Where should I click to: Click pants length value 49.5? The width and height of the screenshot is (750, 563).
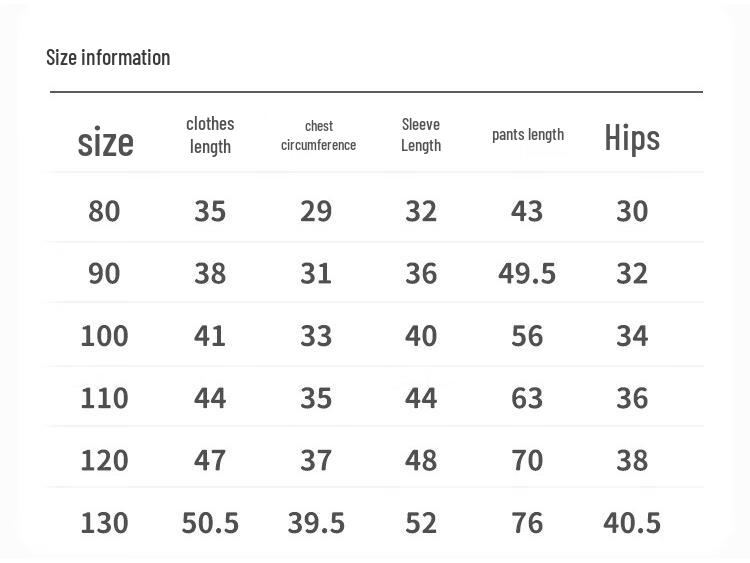coord(527,273)
